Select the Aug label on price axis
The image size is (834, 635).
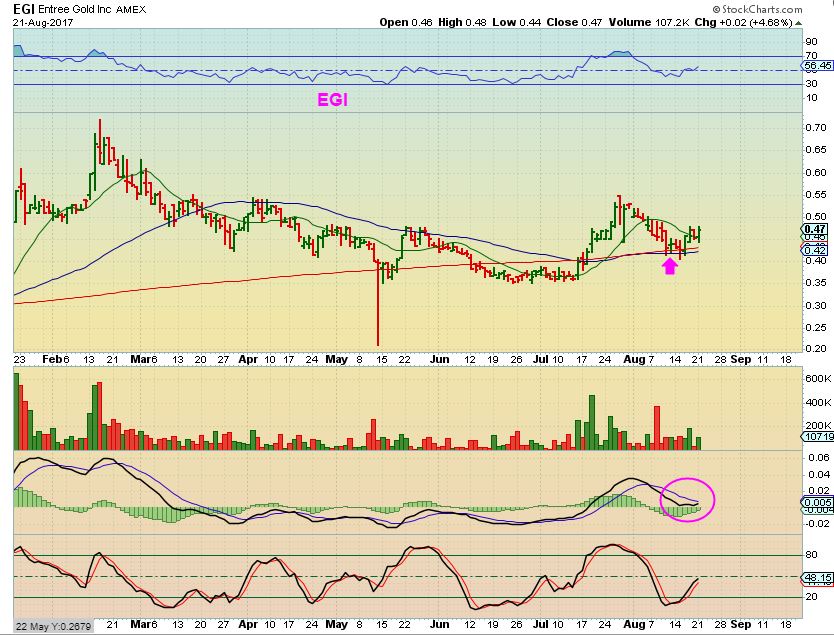[633, 359]
